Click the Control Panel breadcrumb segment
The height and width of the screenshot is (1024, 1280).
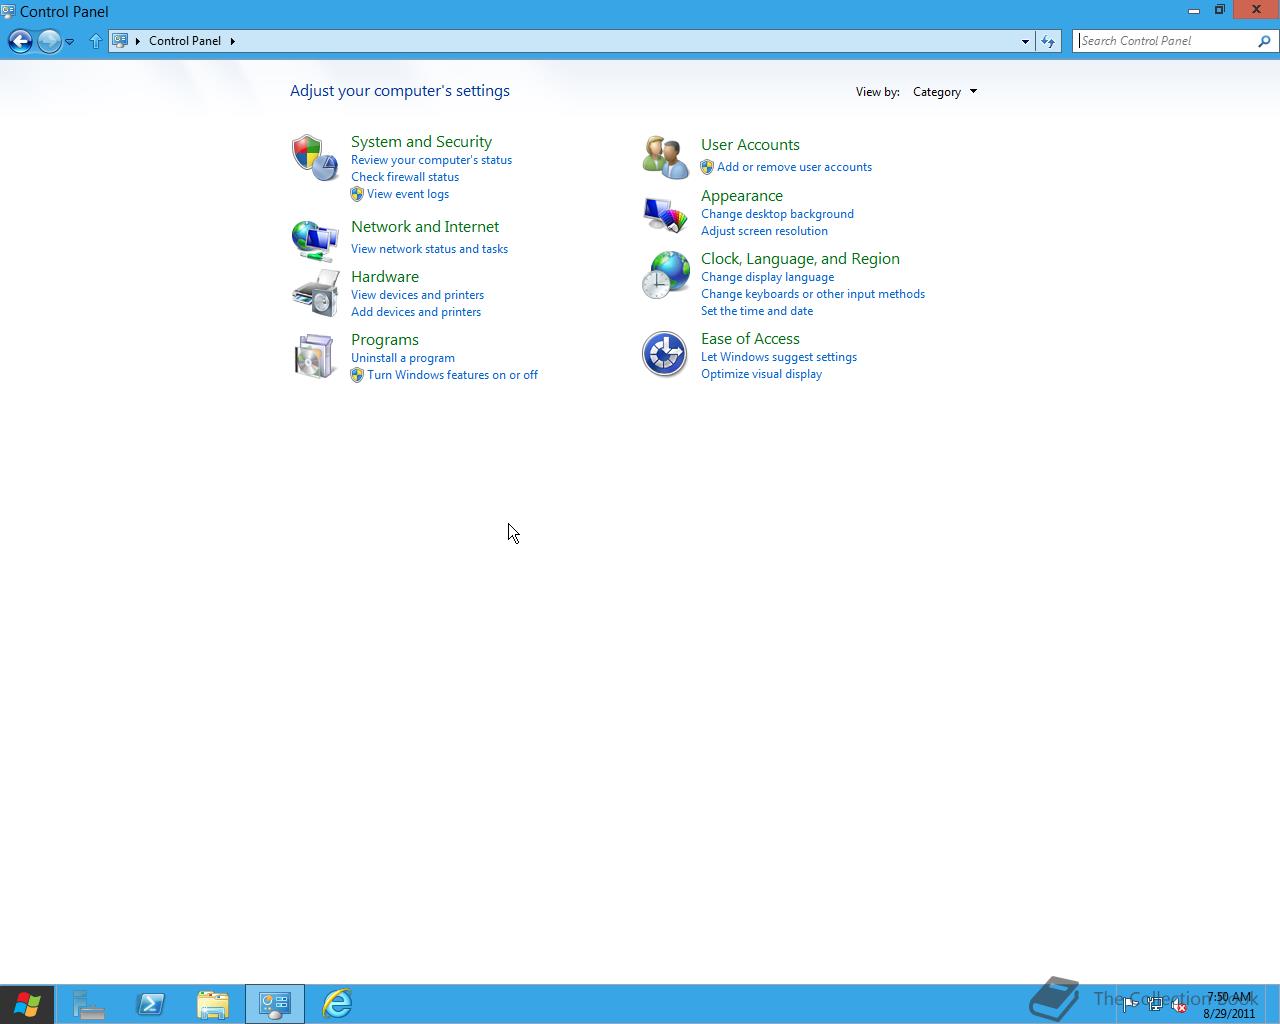point(185,41)
